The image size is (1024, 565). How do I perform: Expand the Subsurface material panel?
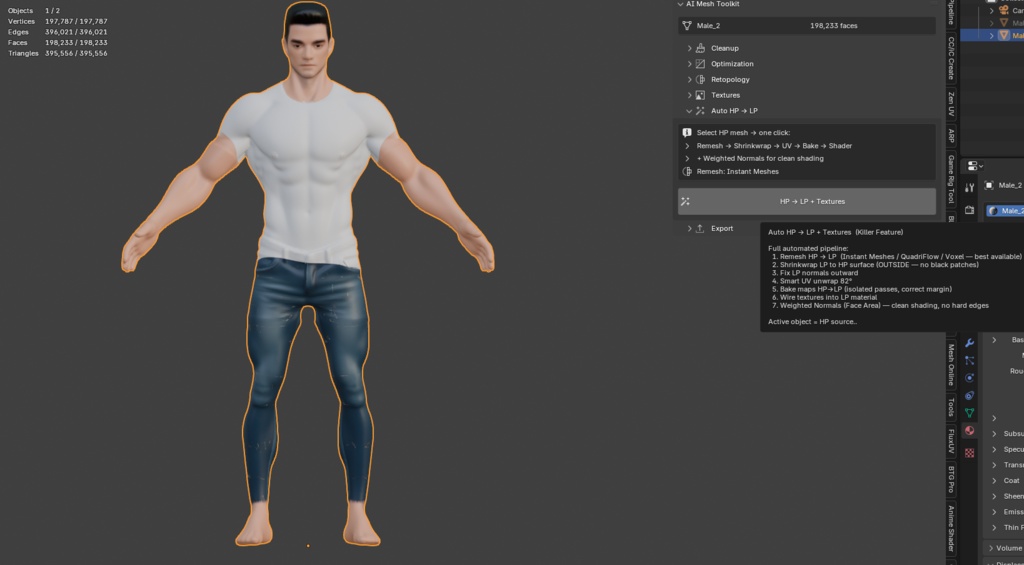995,434
